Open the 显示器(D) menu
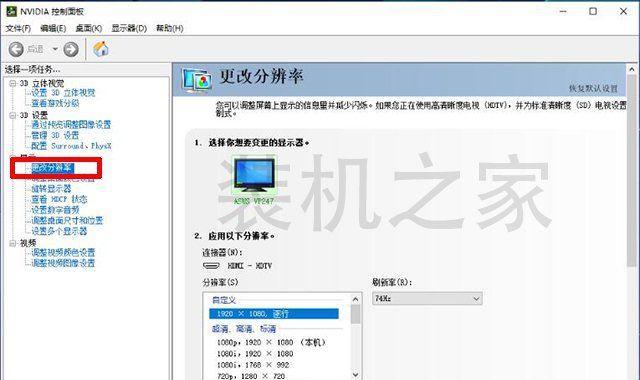Screen dimensions: 640x380 point(129,28)
